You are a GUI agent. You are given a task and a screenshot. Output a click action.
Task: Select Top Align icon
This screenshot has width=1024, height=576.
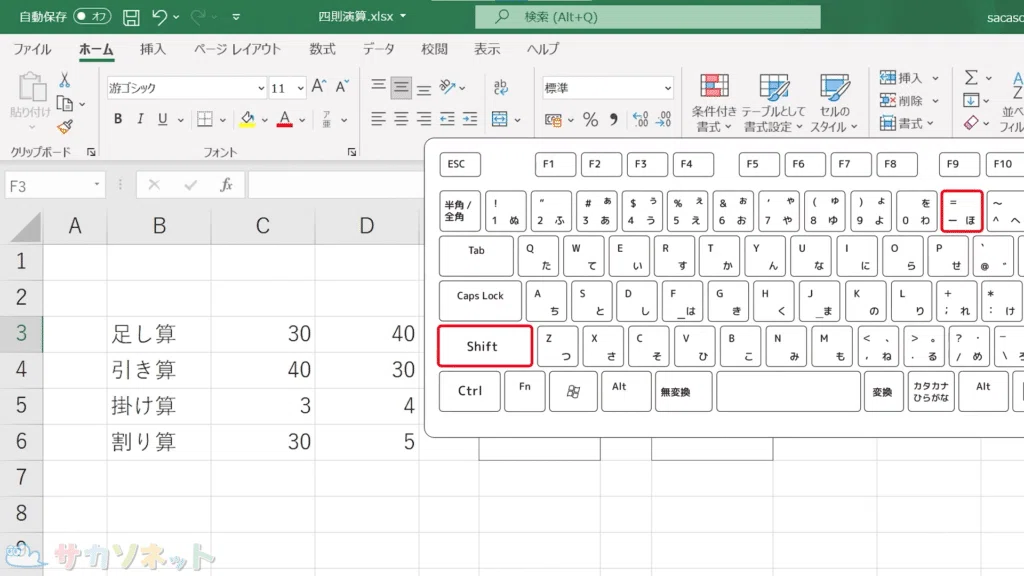pos(378,87)
